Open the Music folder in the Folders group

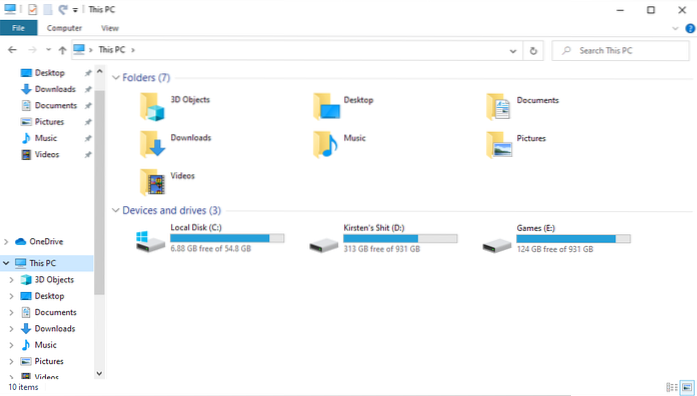click(x=326, y=144)
